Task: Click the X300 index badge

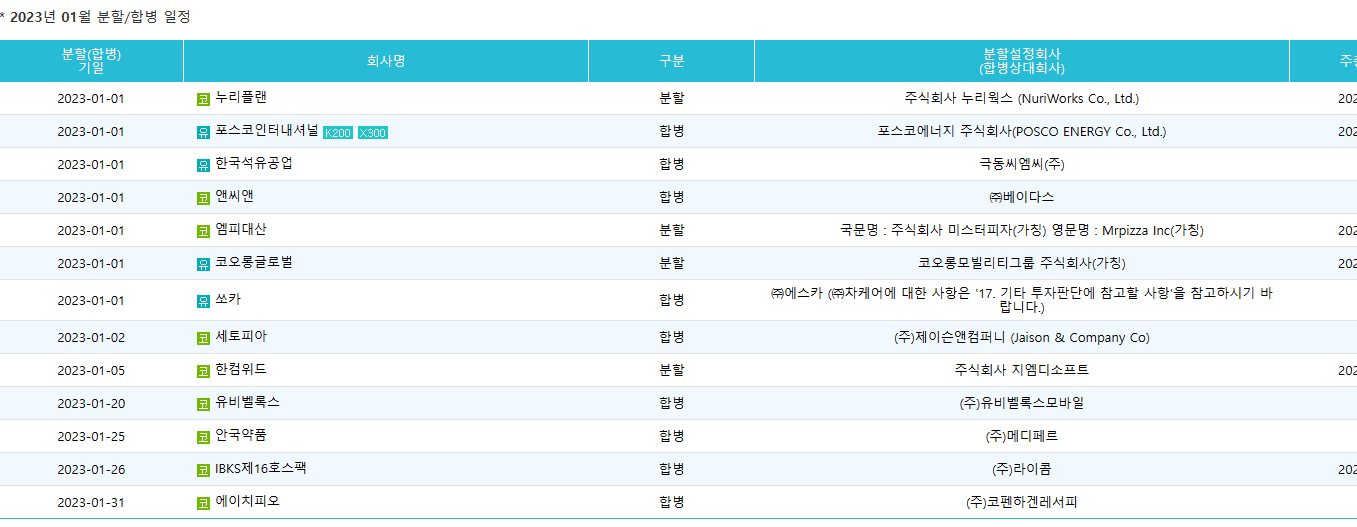Action: 373,133
